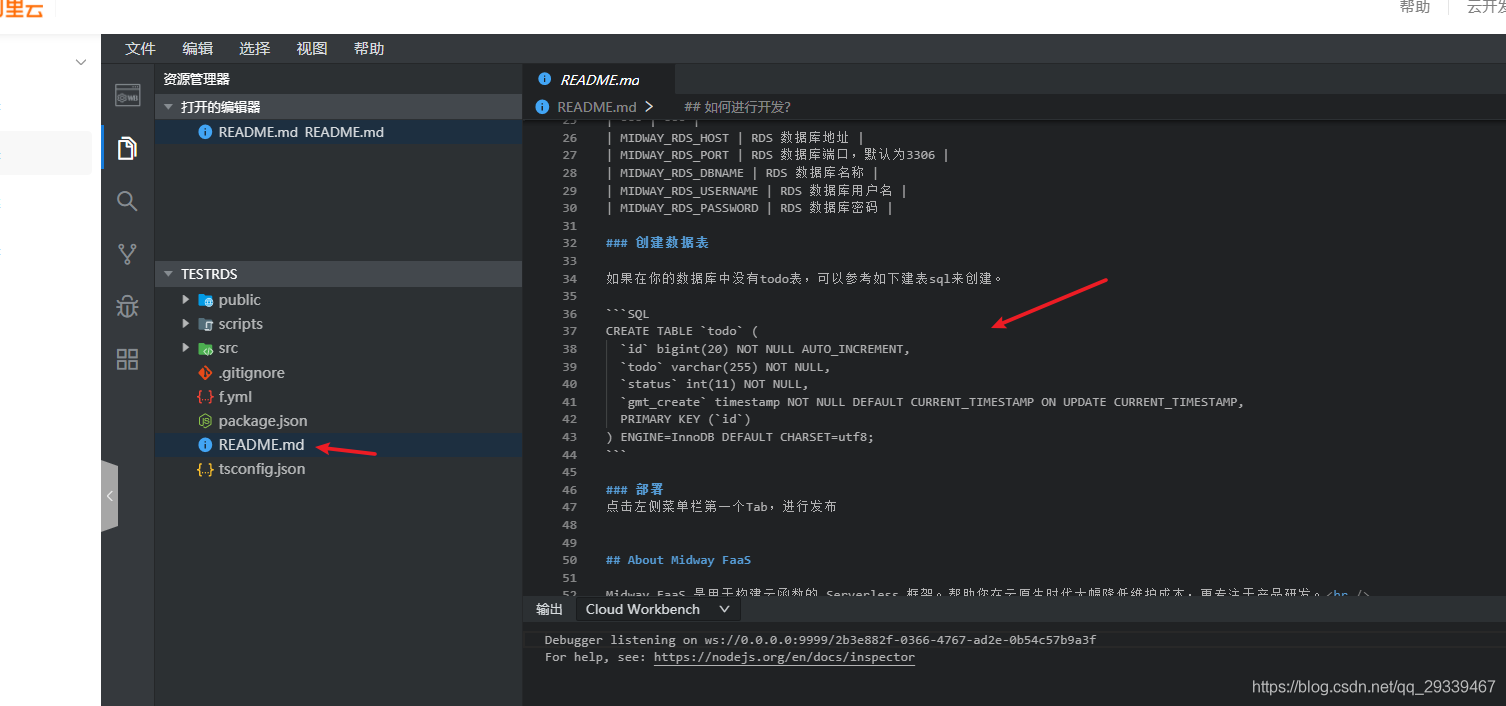Click the folder icon of scripts
1506x706 pixels.
[205, 324]
